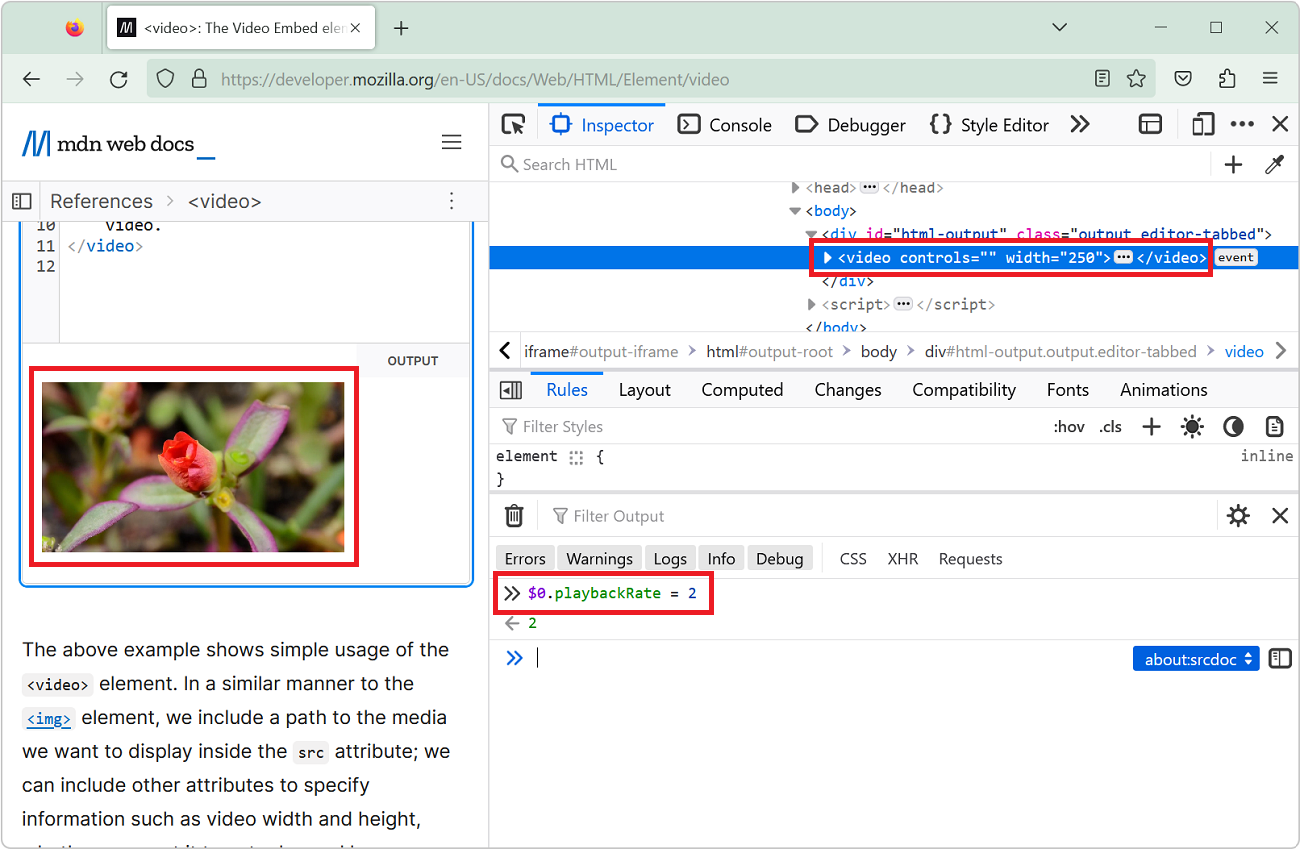The image size is (1300, 849).
Task: Enable dark color scheme simulation
Action: point(1233,426)
